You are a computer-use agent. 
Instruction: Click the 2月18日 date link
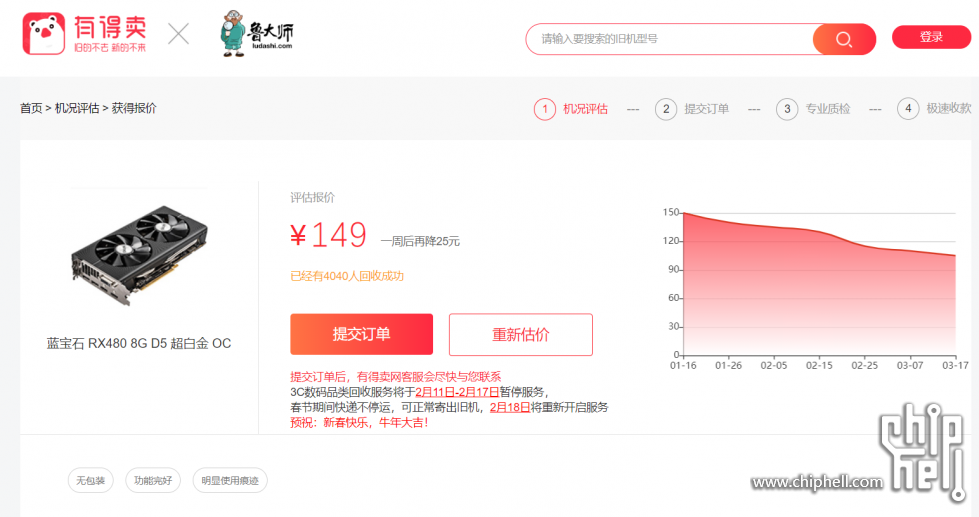pyautogui.click(x=509, y=407)
